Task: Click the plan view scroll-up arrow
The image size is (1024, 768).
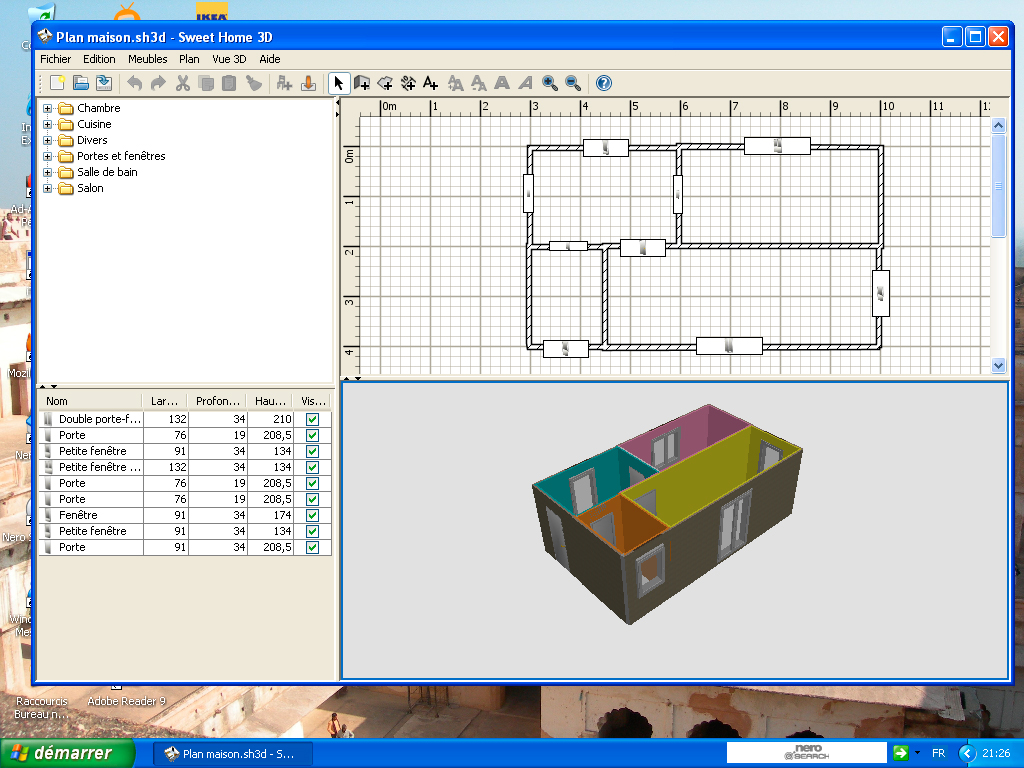Action: (998, 125)
